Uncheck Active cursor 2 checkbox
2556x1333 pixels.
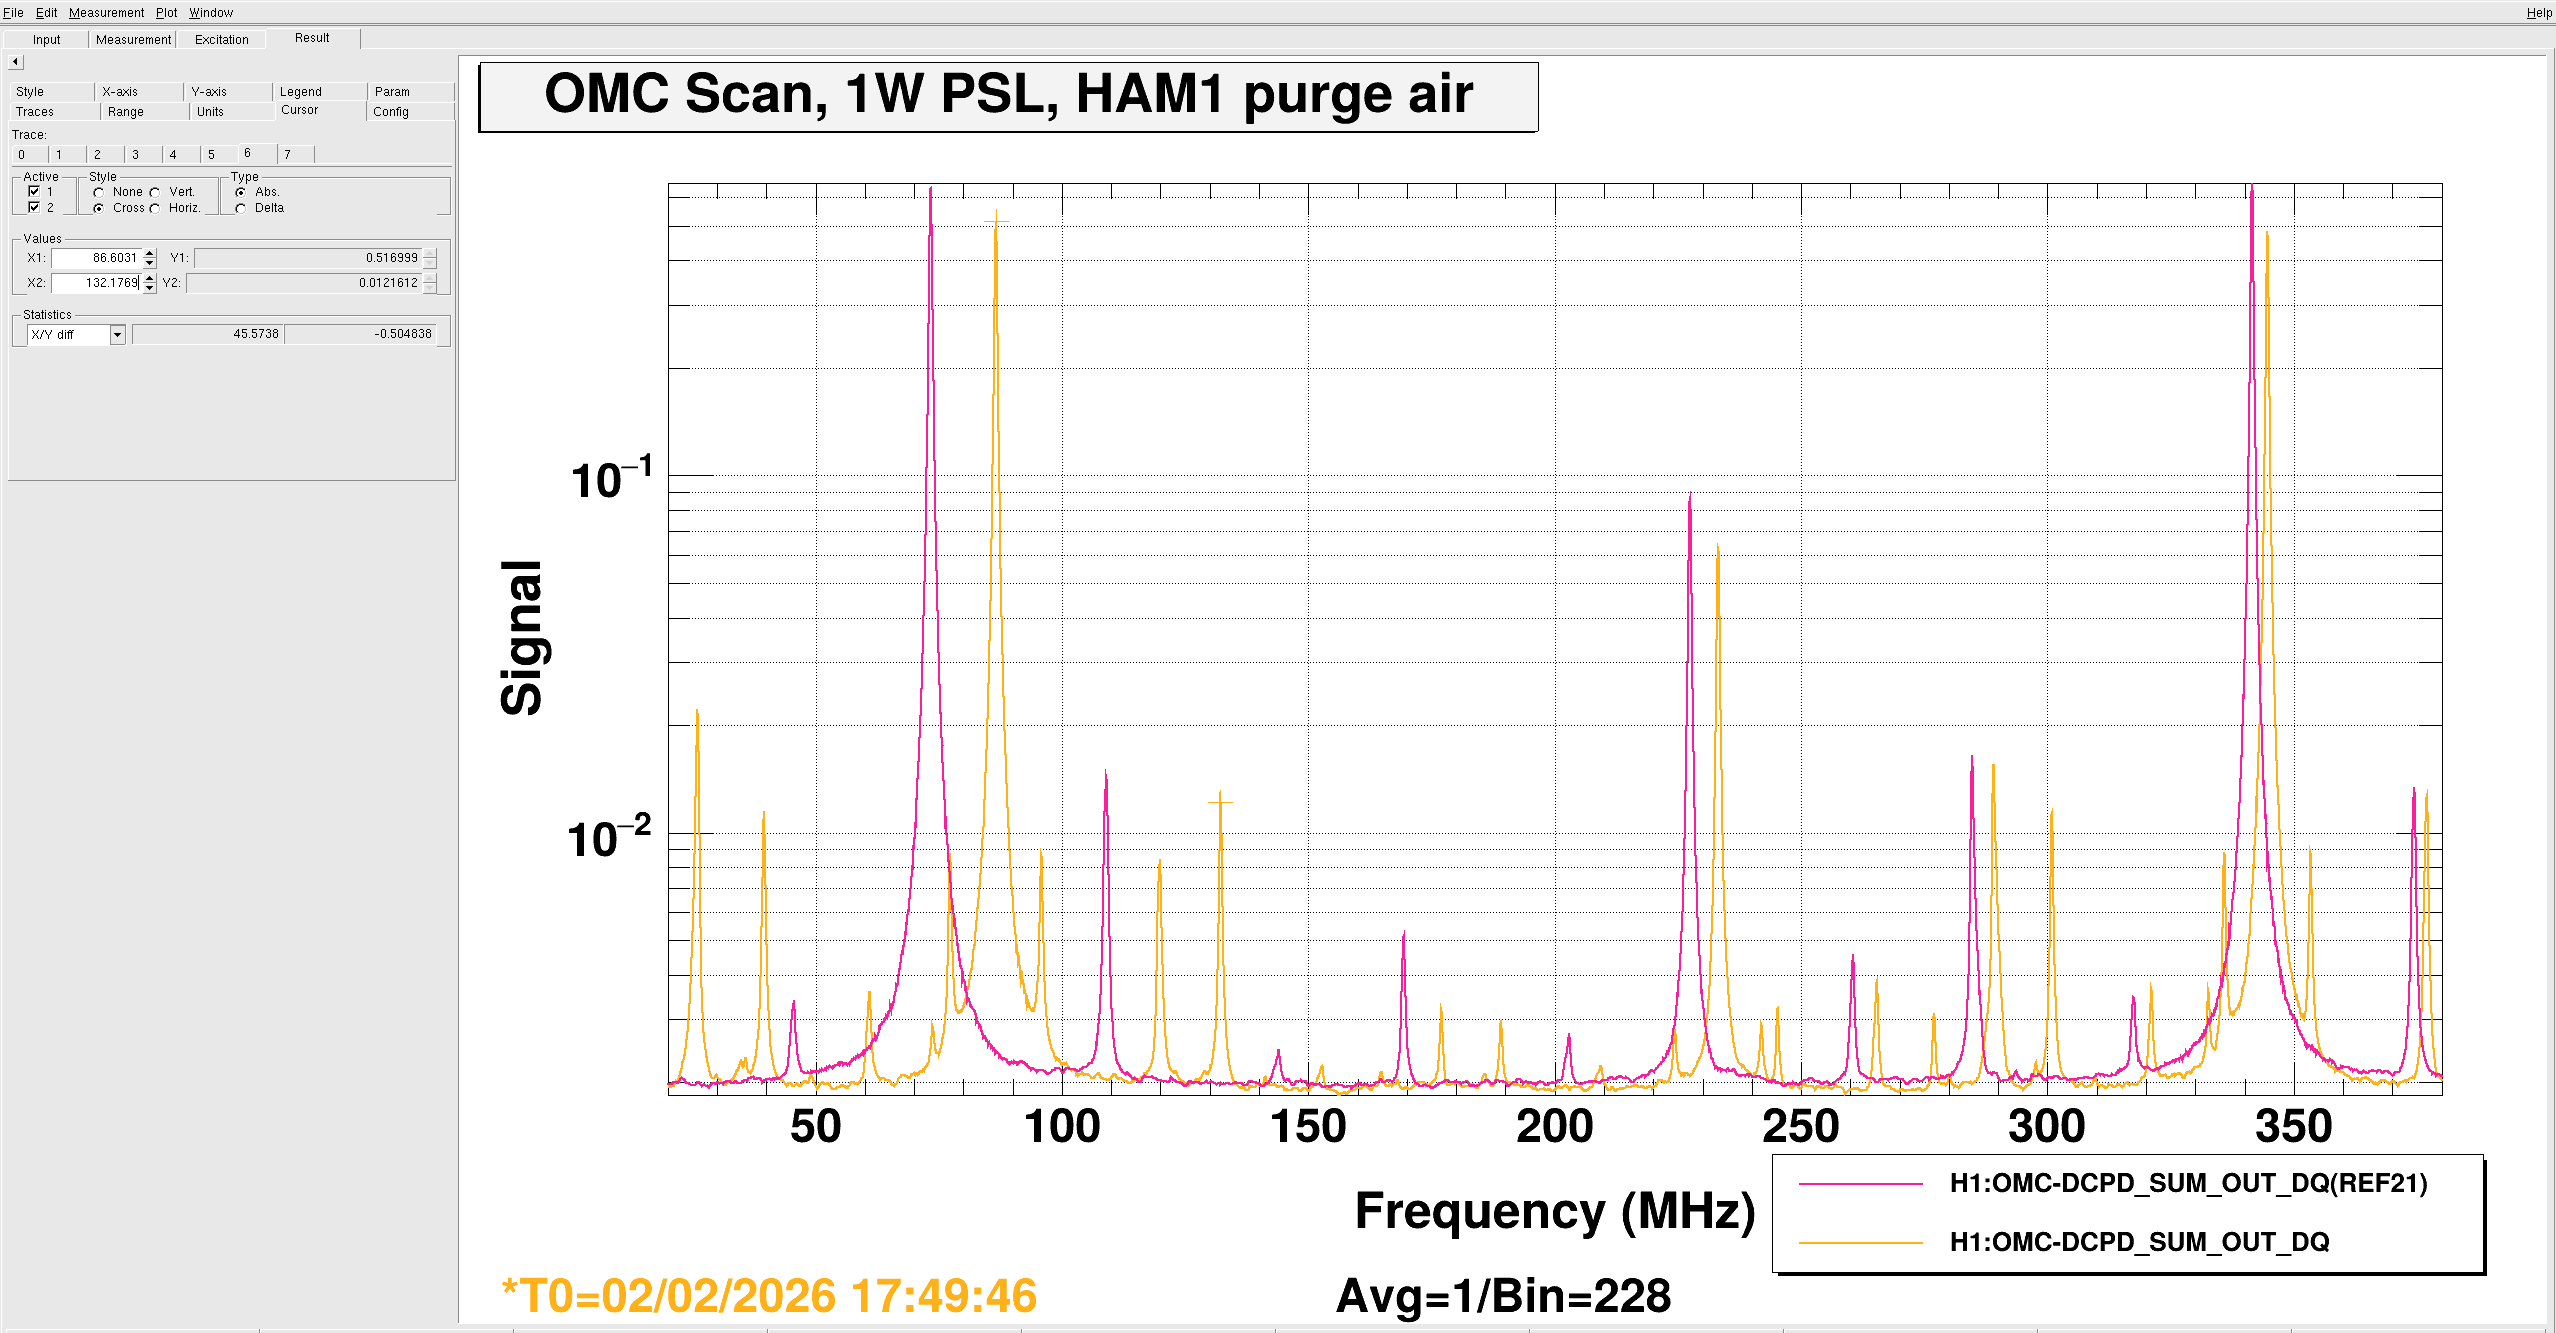(34, 207)
